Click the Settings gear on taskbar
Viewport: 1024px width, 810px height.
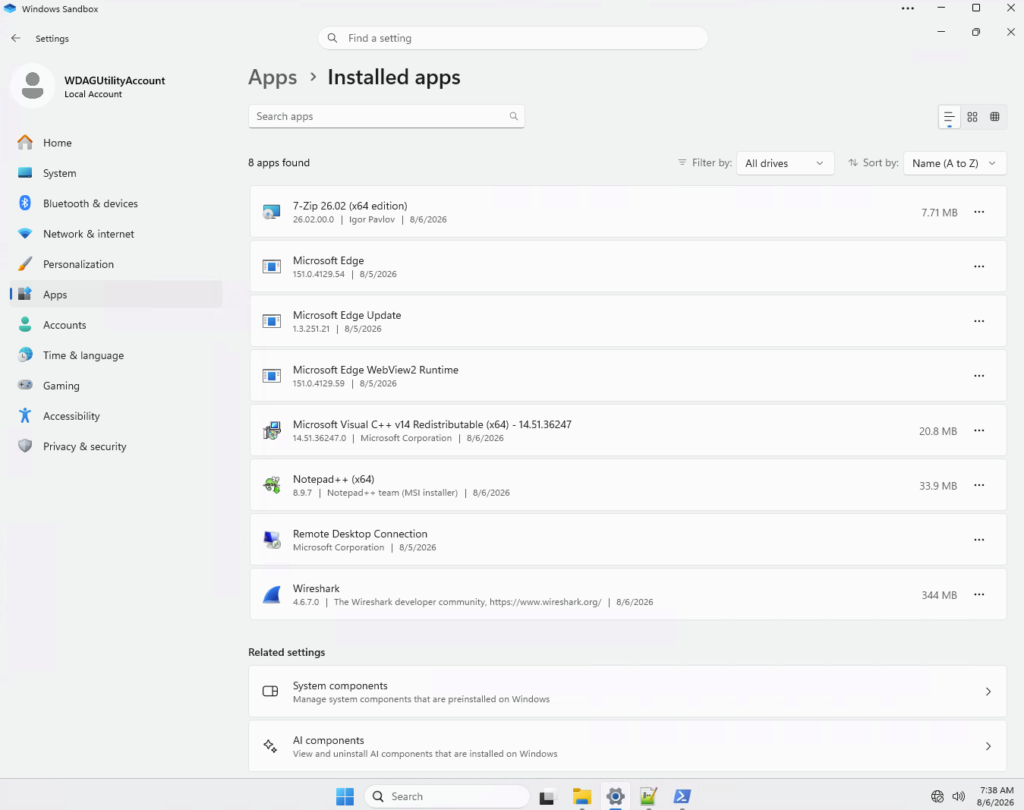coord(615,796)
